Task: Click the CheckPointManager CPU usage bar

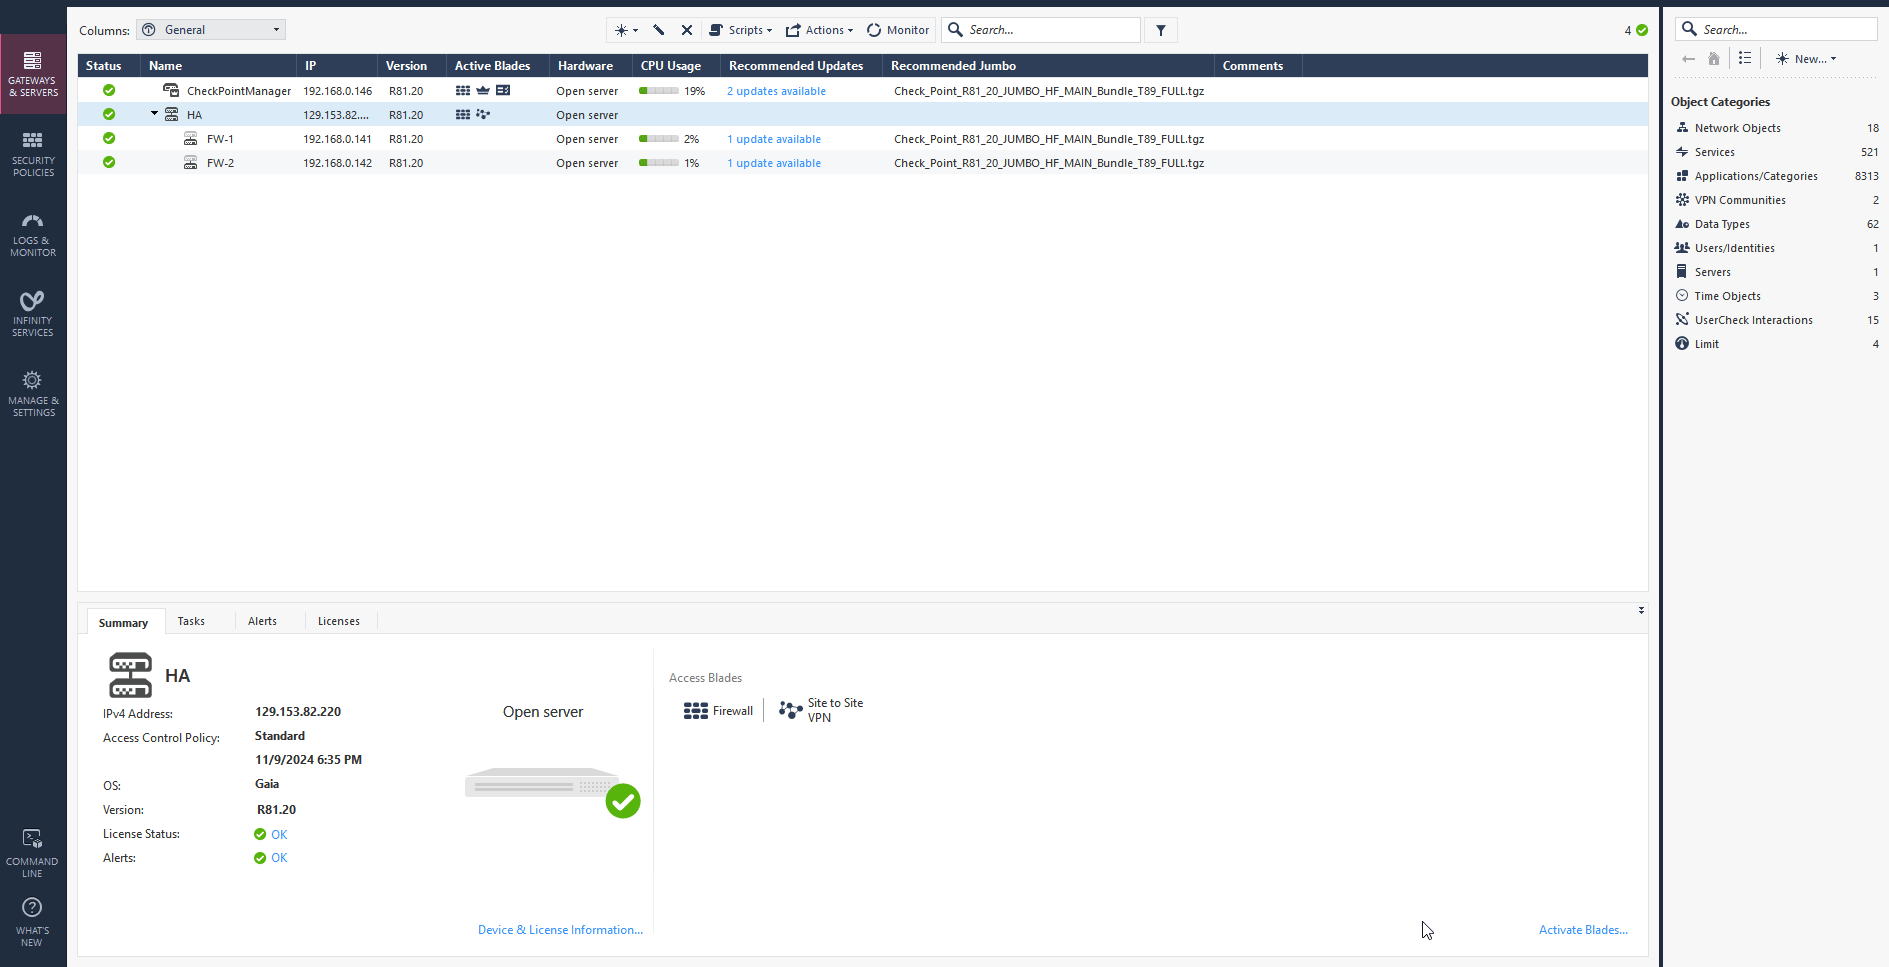Action: point(659,91)
